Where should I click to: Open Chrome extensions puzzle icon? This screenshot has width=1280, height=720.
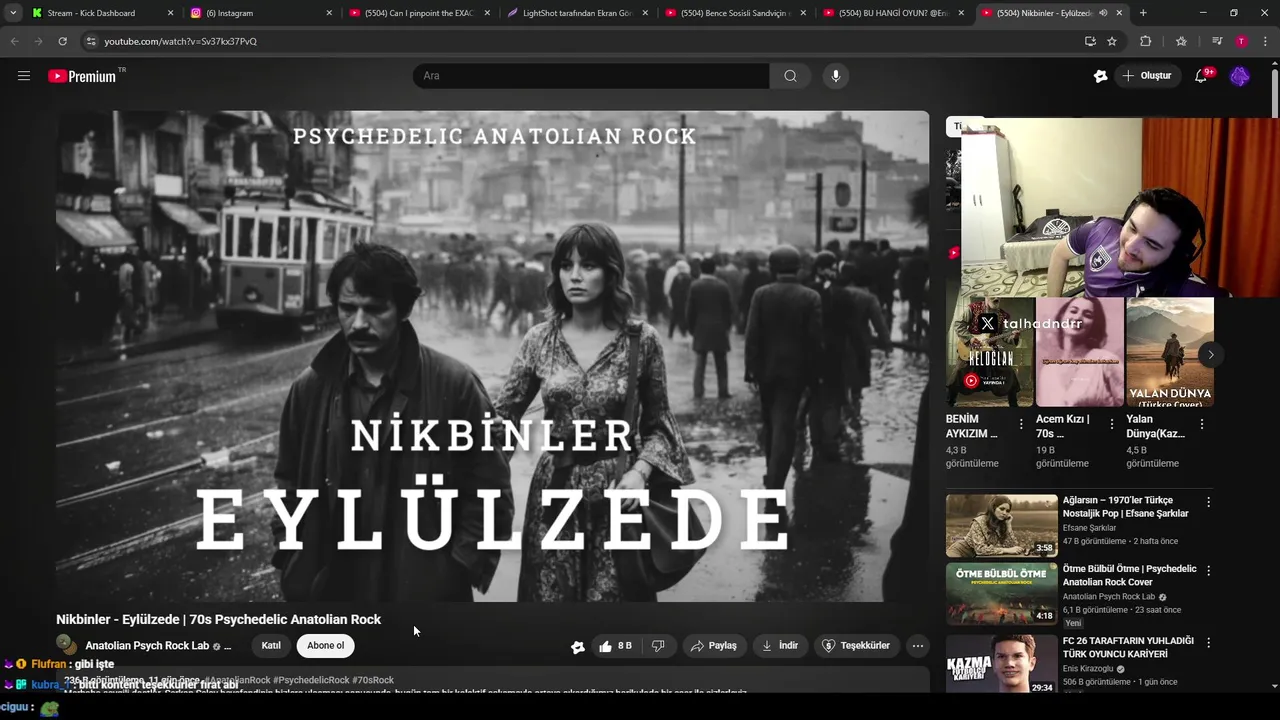click(x=1146, y=41)
